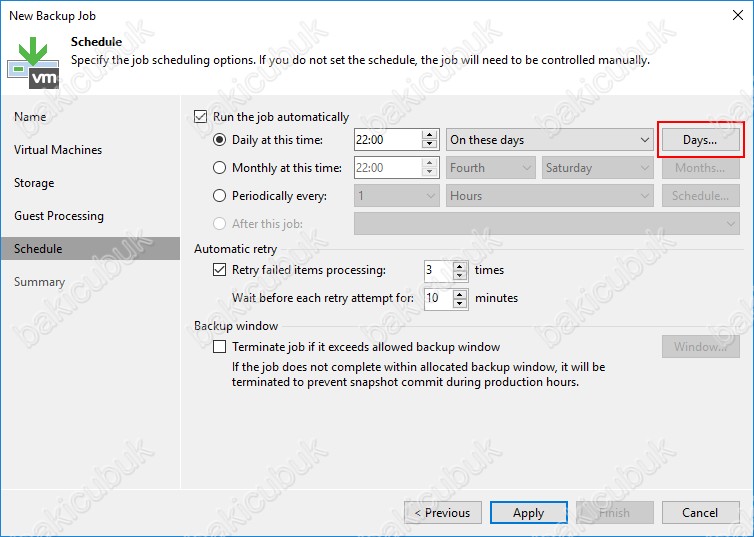Go to the Summary step

point(39,282)
